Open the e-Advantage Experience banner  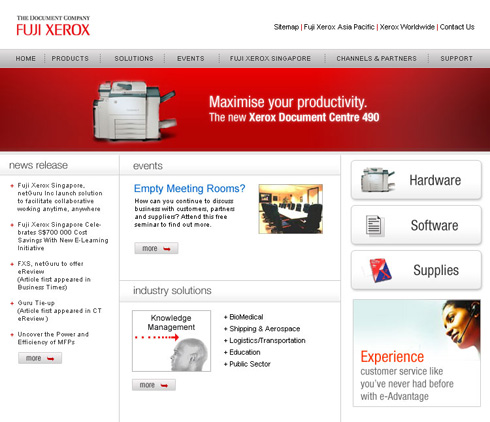[417, 353]
